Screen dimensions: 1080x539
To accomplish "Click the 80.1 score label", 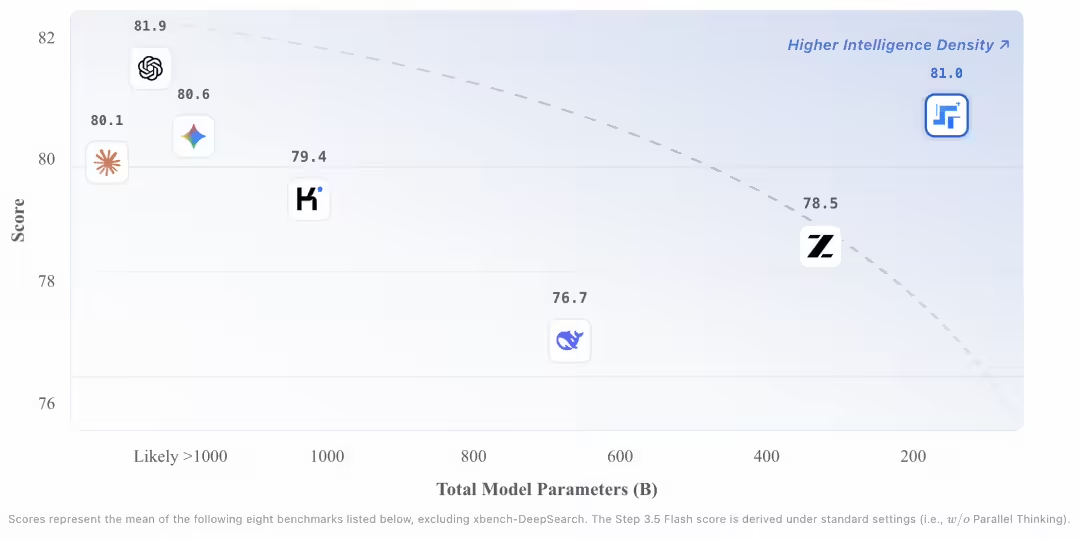I will [107, 120].
